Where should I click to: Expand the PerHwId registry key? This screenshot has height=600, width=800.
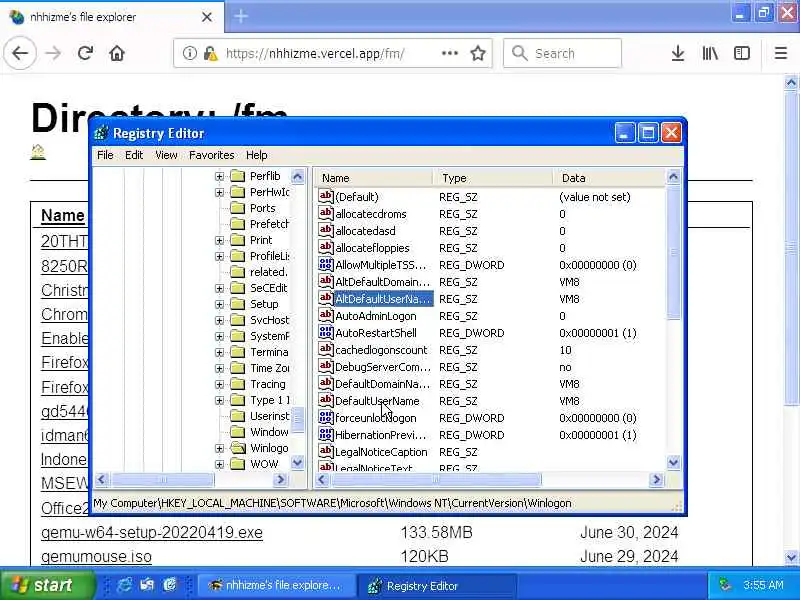(x=219, y=192)
